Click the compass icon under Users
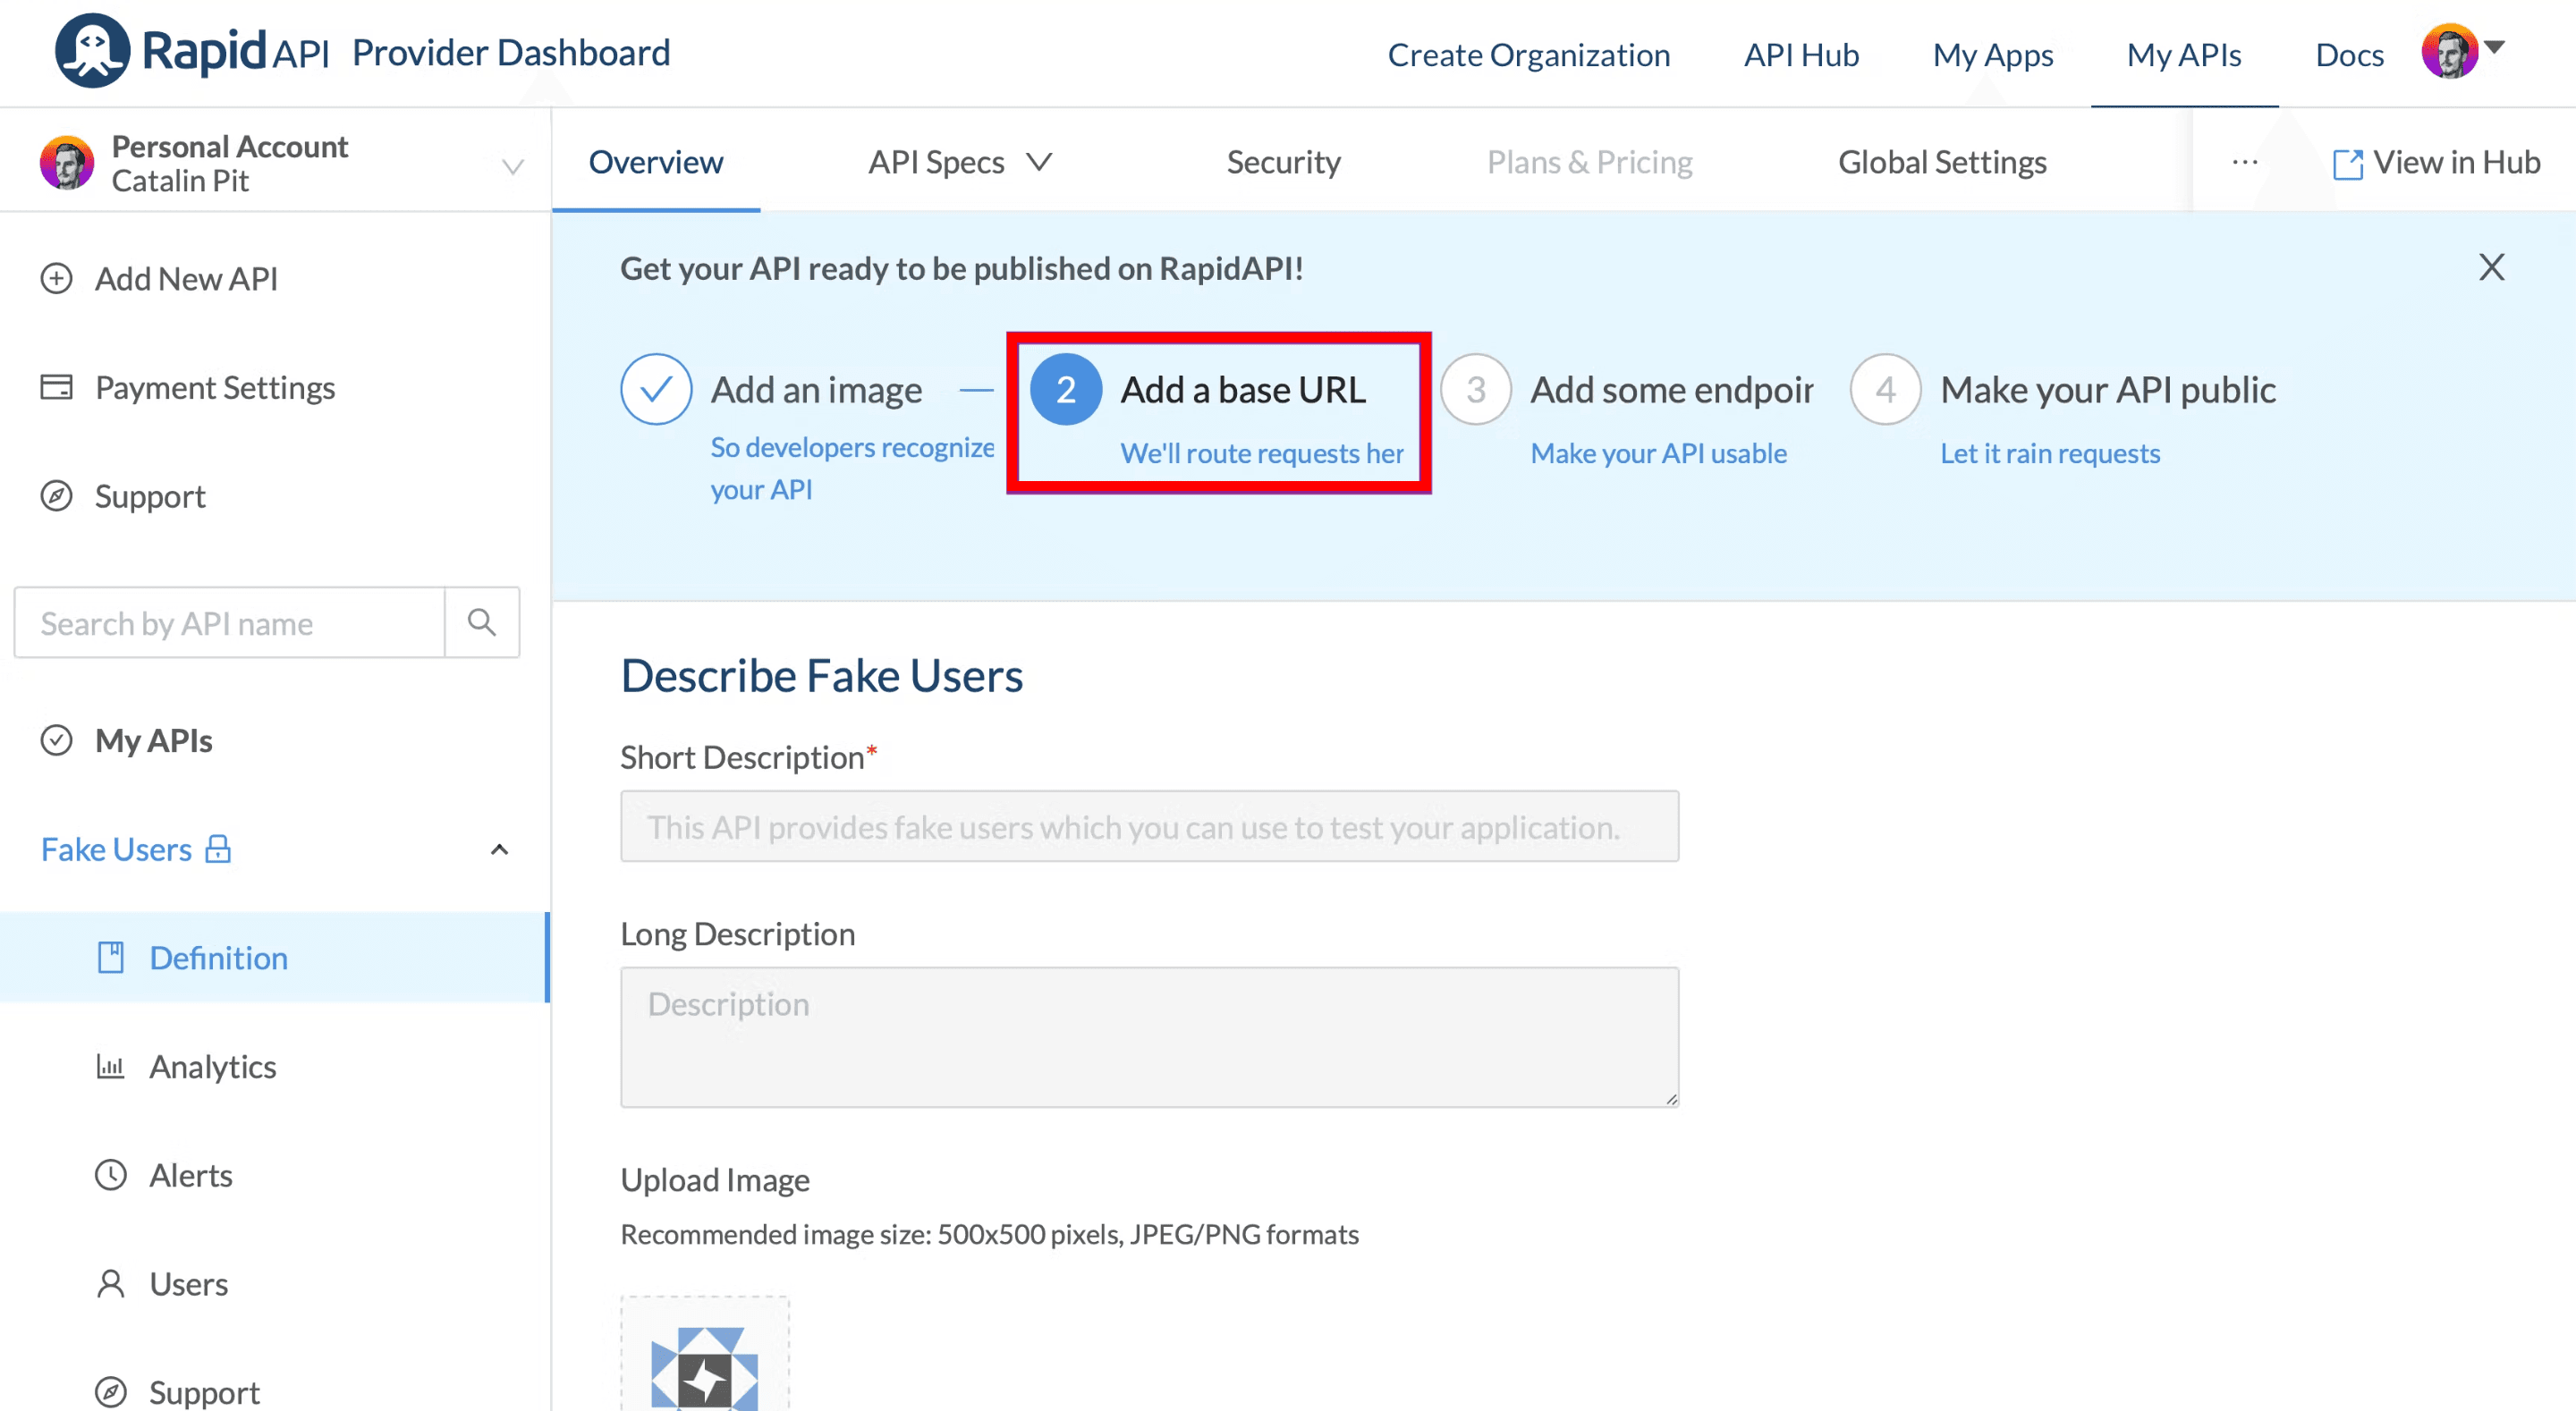Screen dimensions: 2576x1411 110,1391
